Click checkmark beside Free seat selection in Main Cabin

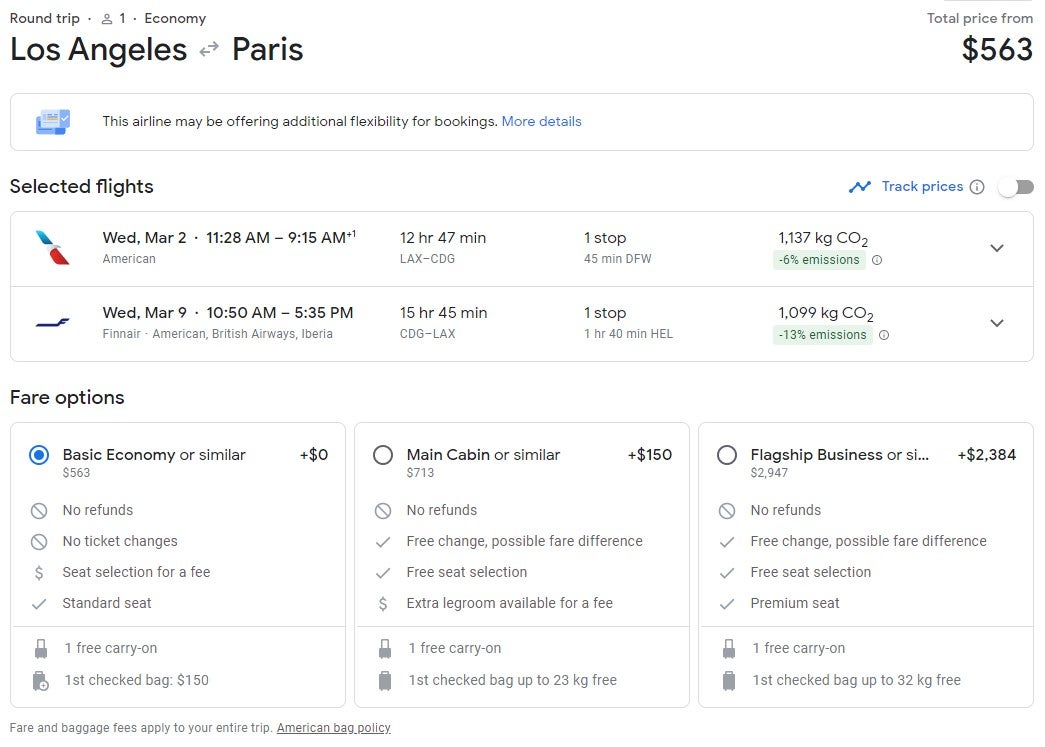(x=383, y=572)
